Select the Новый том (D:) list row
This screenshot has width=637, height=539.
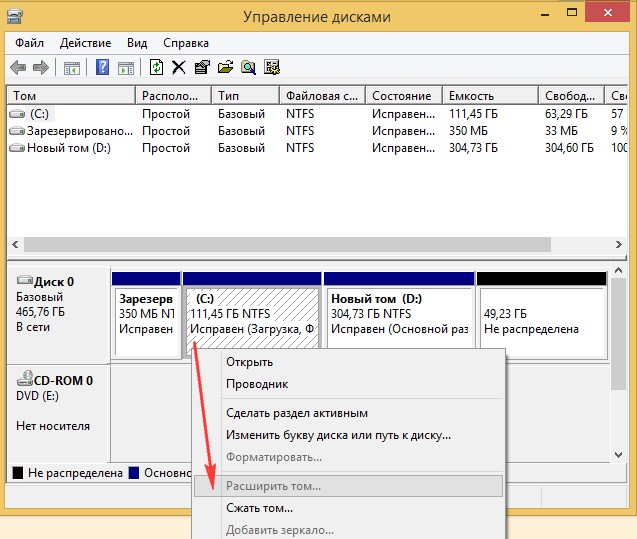click(318, 148)
